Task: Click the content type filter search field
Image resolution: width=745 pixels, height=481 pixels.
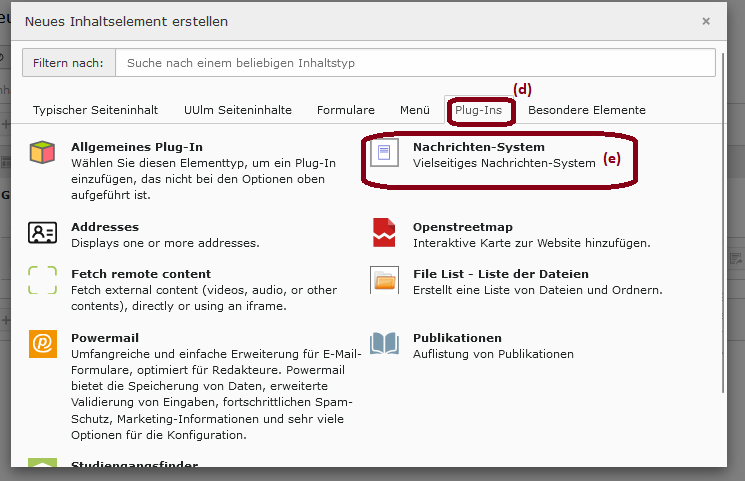Action: [x=415, y=63]
